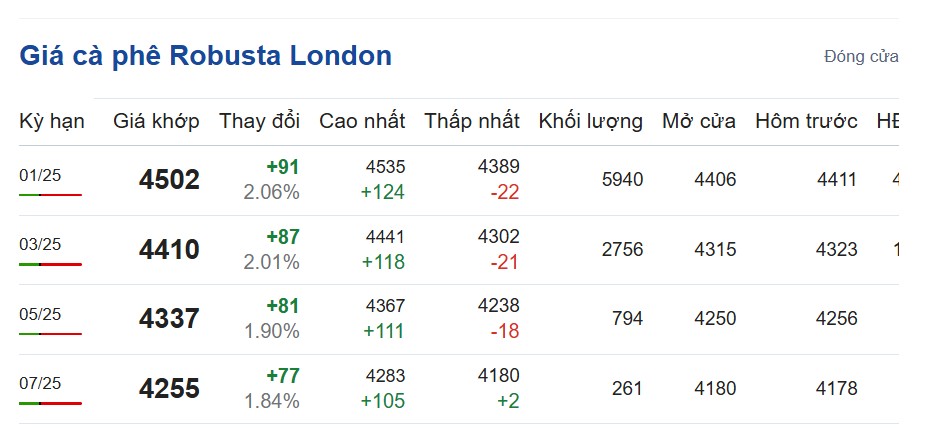Image resolution: width=950 pixels, height=433 pixels.
Task: Click the Thay đổi column header
Action: [x=259, y=121]
